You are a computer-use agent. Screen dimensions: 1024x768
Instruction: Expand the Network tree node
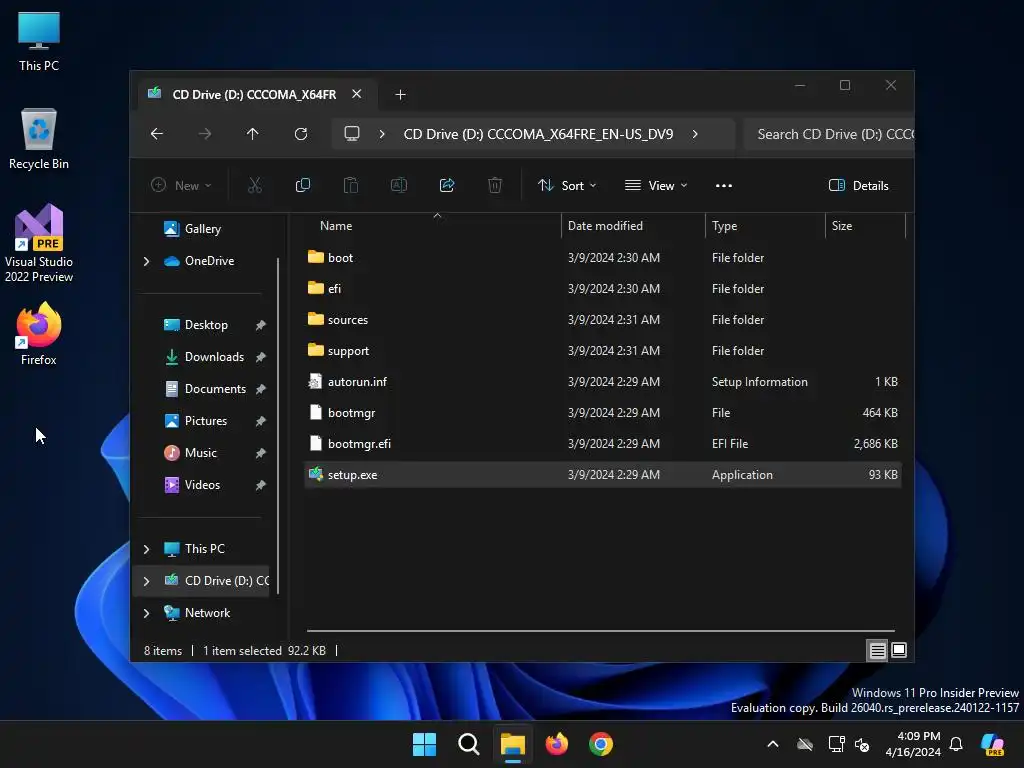point(146,613)
